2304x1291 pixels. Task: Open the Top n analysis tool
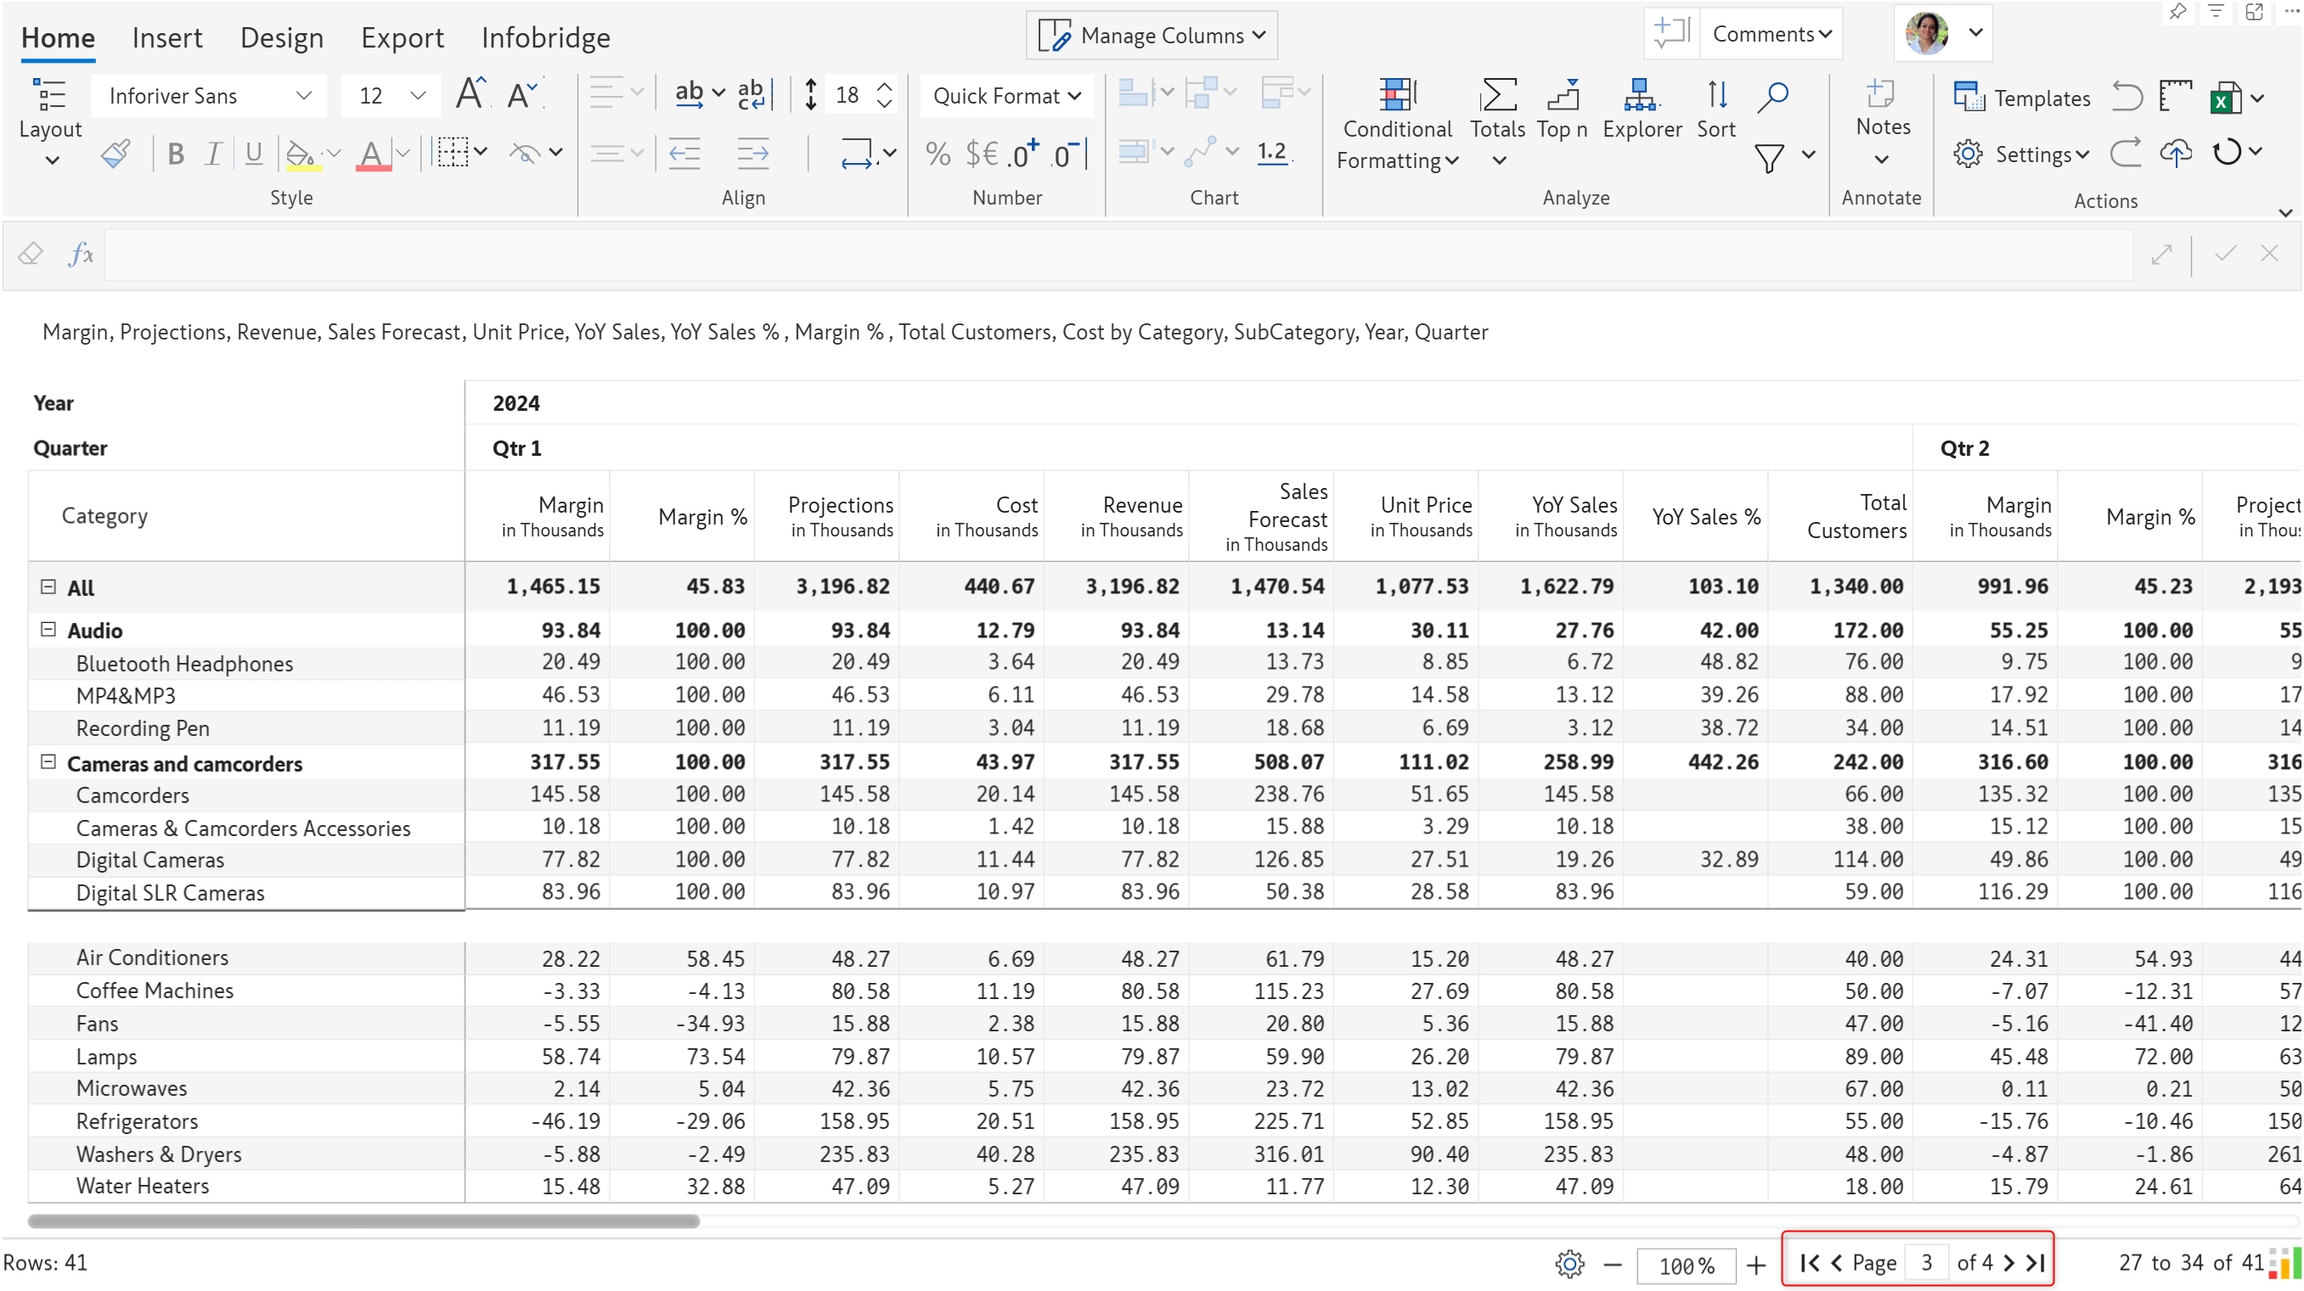point(1562,108)
